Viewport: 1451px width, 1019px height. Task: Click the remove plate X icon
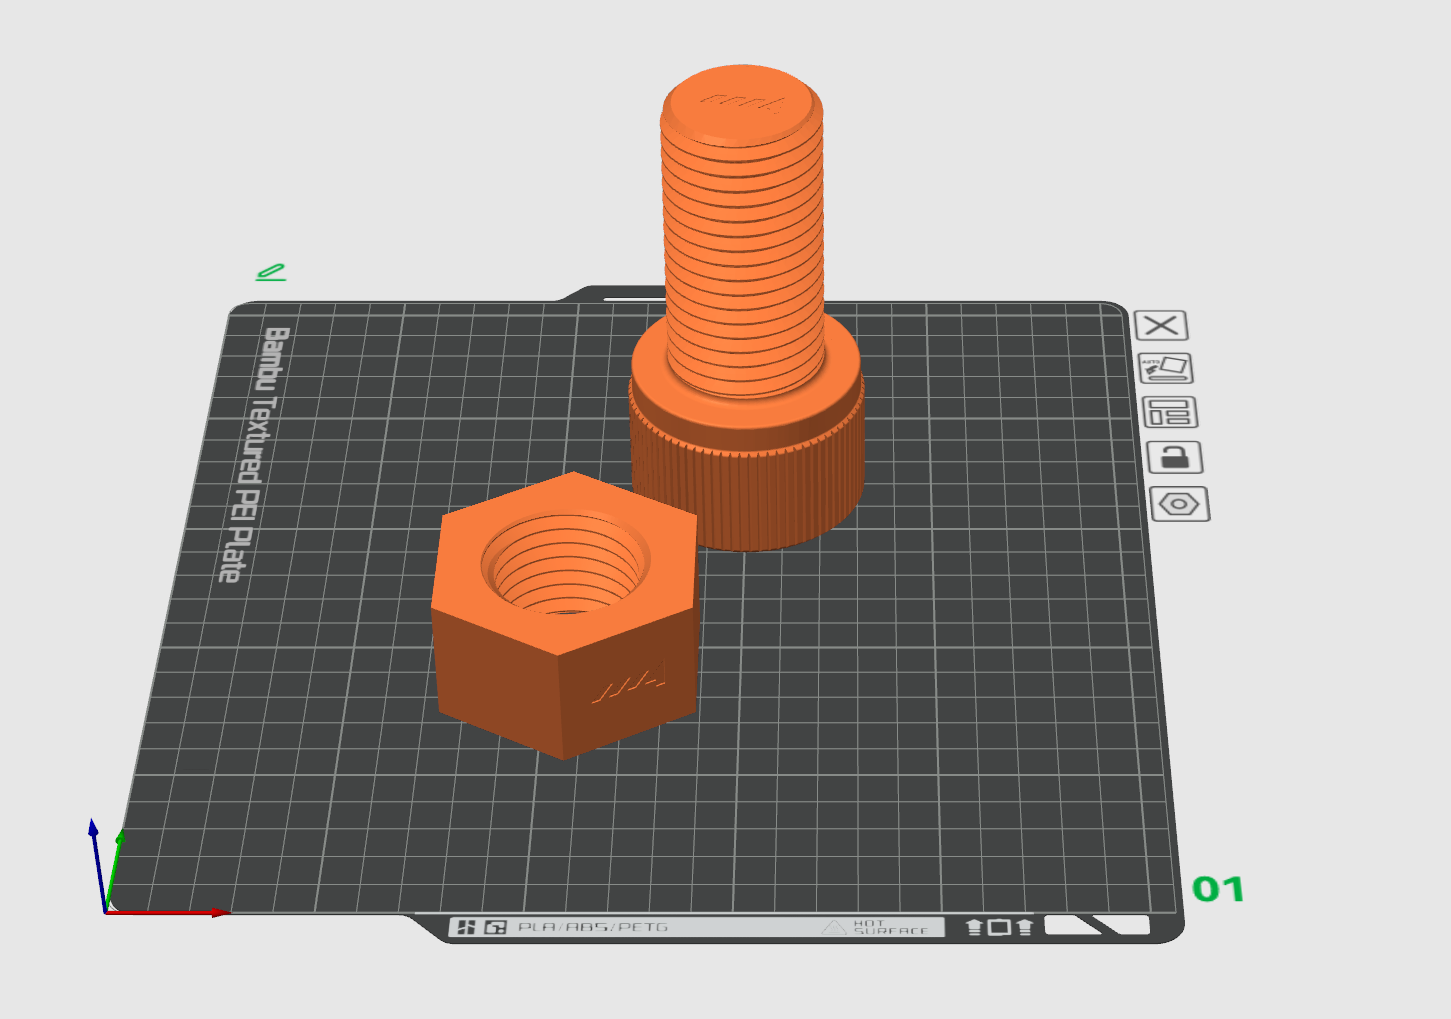pyautogui.click(x=1161, y=326)
